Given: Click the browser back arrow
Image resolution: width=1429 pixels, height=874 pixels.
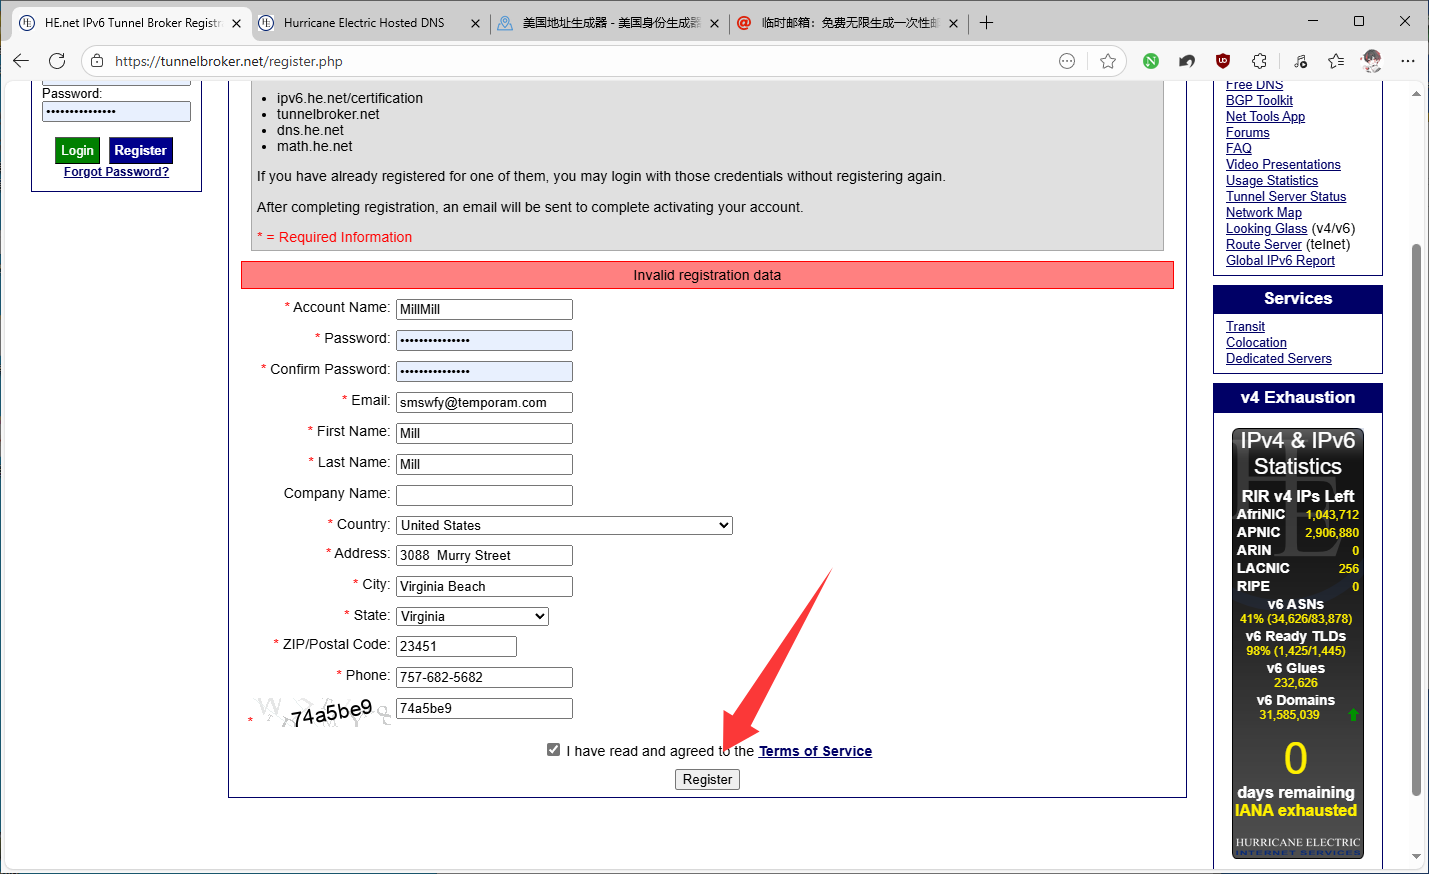Looking at the screenshot, I should click(21, 61).
